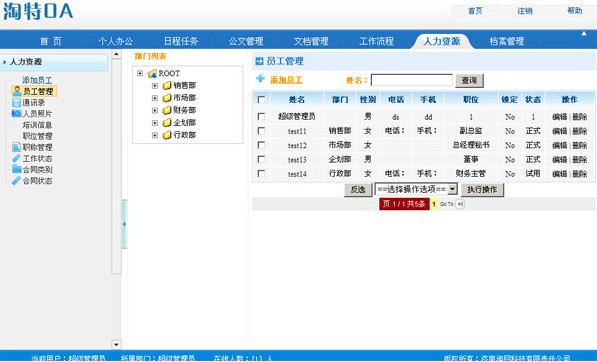The image size is (597, 362).
Task: Click the 工作状态 pencil icon
Action: coord(16,158)
